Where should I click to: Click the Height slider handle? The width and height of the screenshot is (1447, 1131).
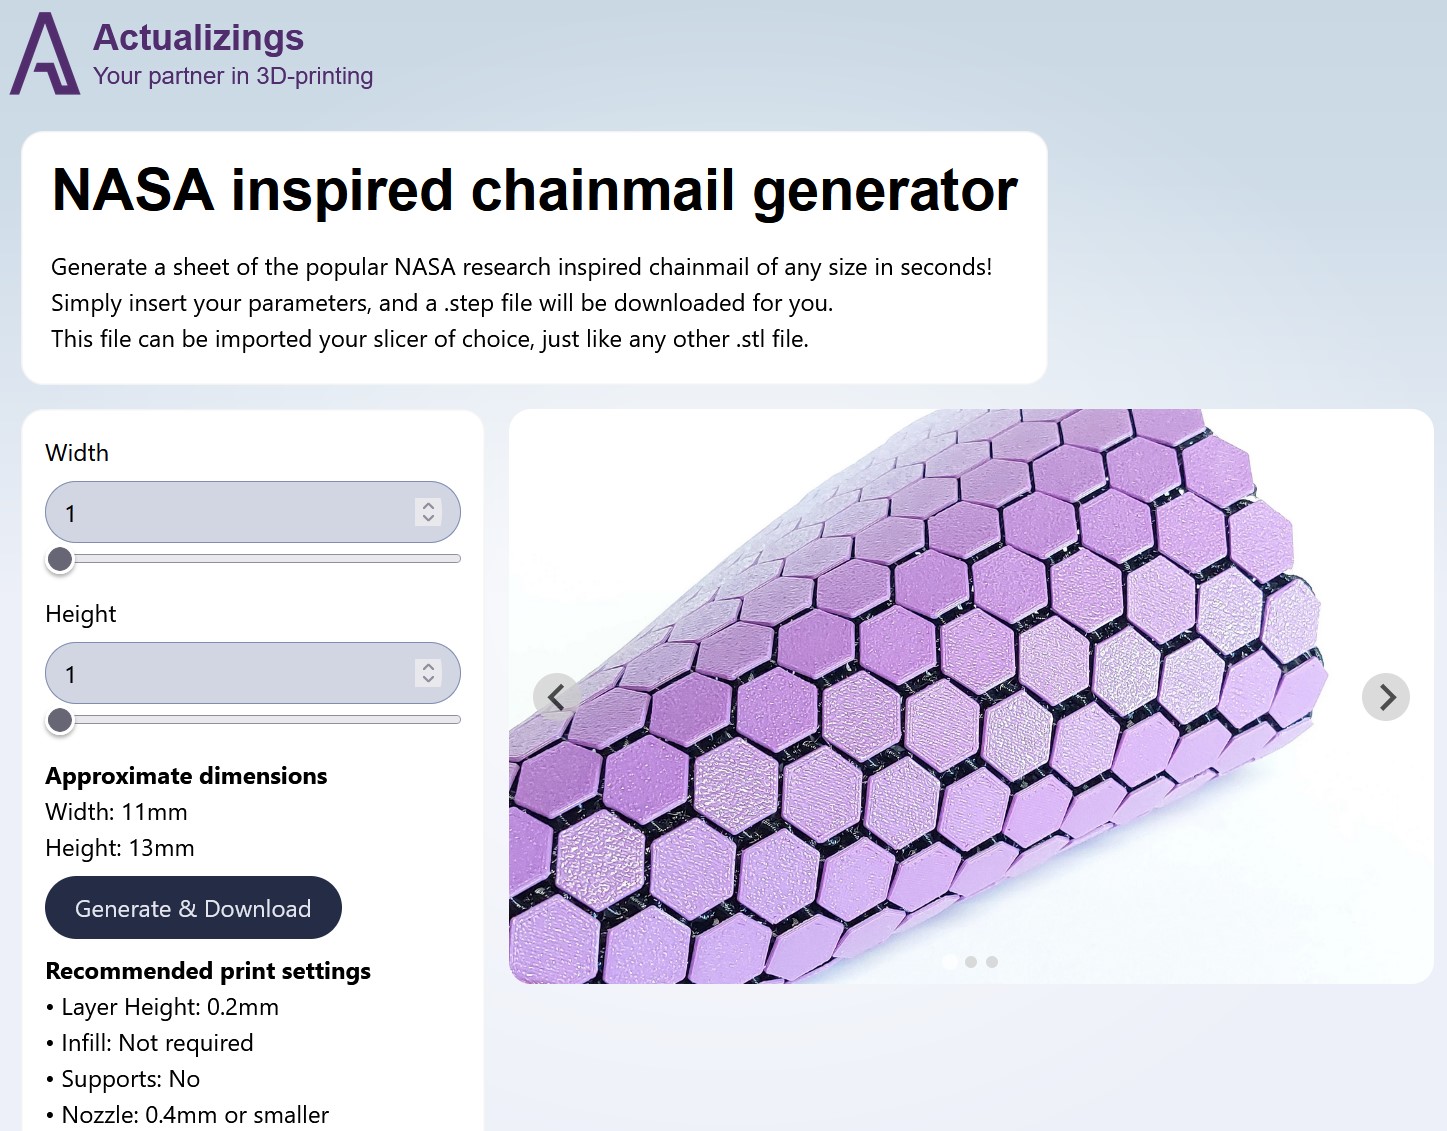click(60, 720)
